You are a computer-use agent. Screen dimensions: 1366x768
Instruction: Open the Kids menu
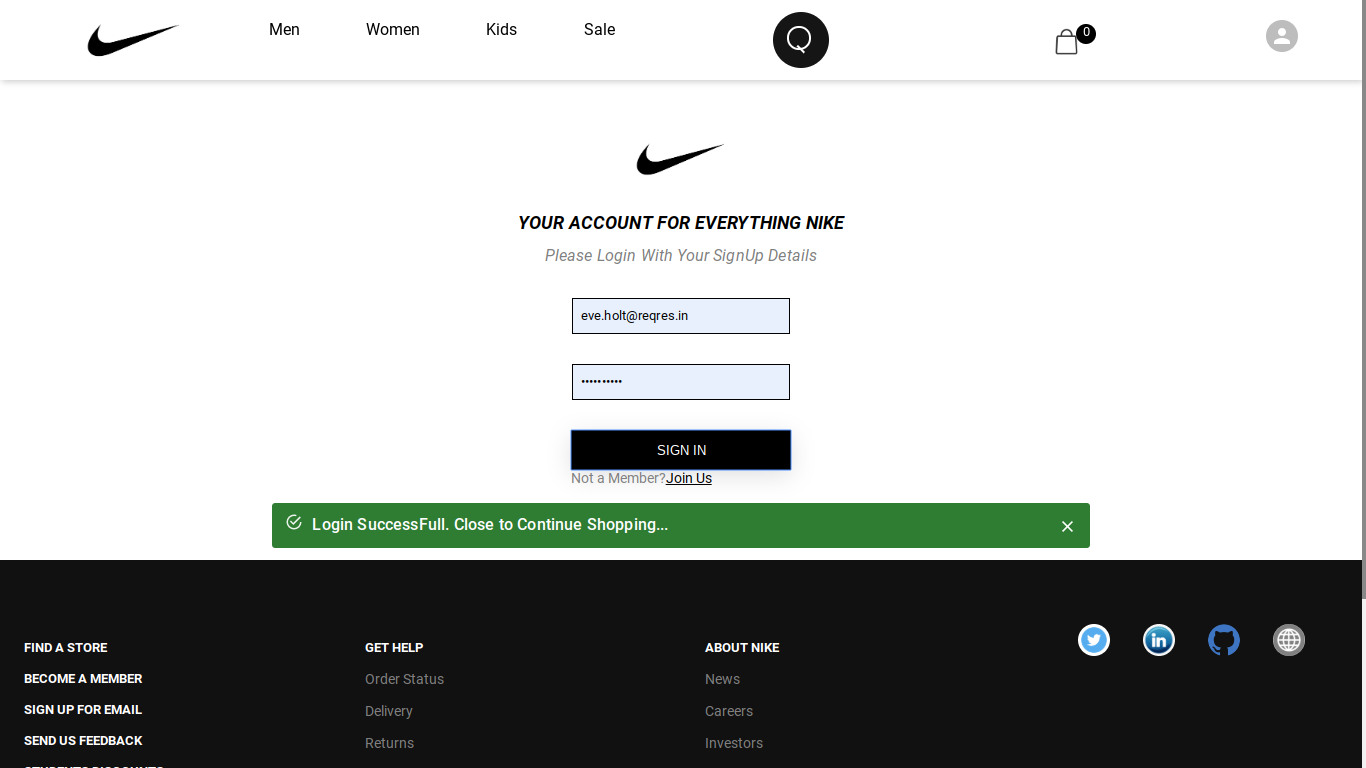click(501, 30)
